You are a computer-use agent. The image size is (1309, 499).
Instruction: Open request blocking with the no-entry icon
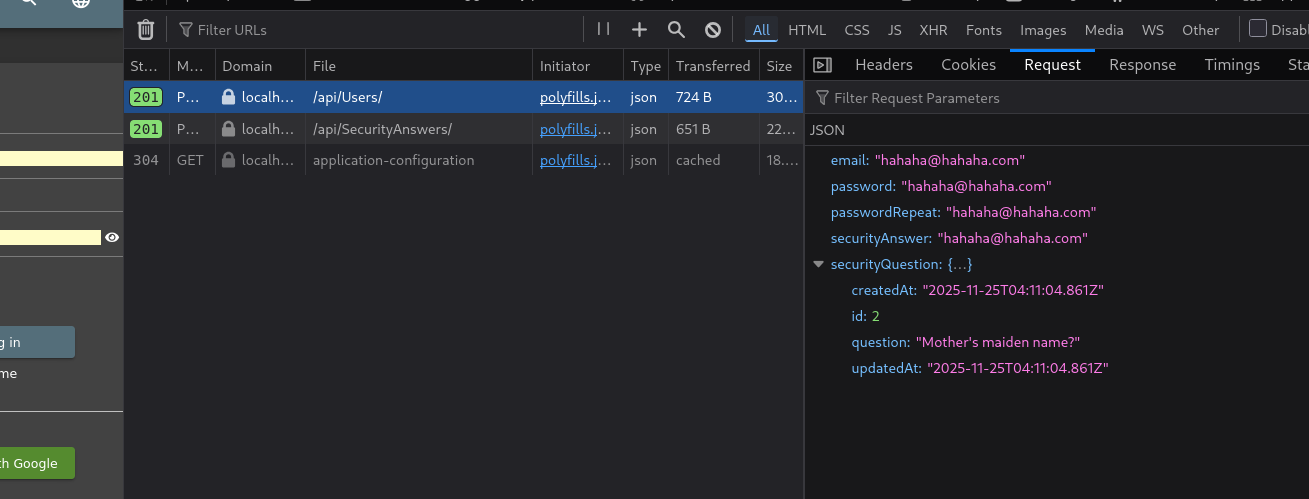tap(713, 30)
